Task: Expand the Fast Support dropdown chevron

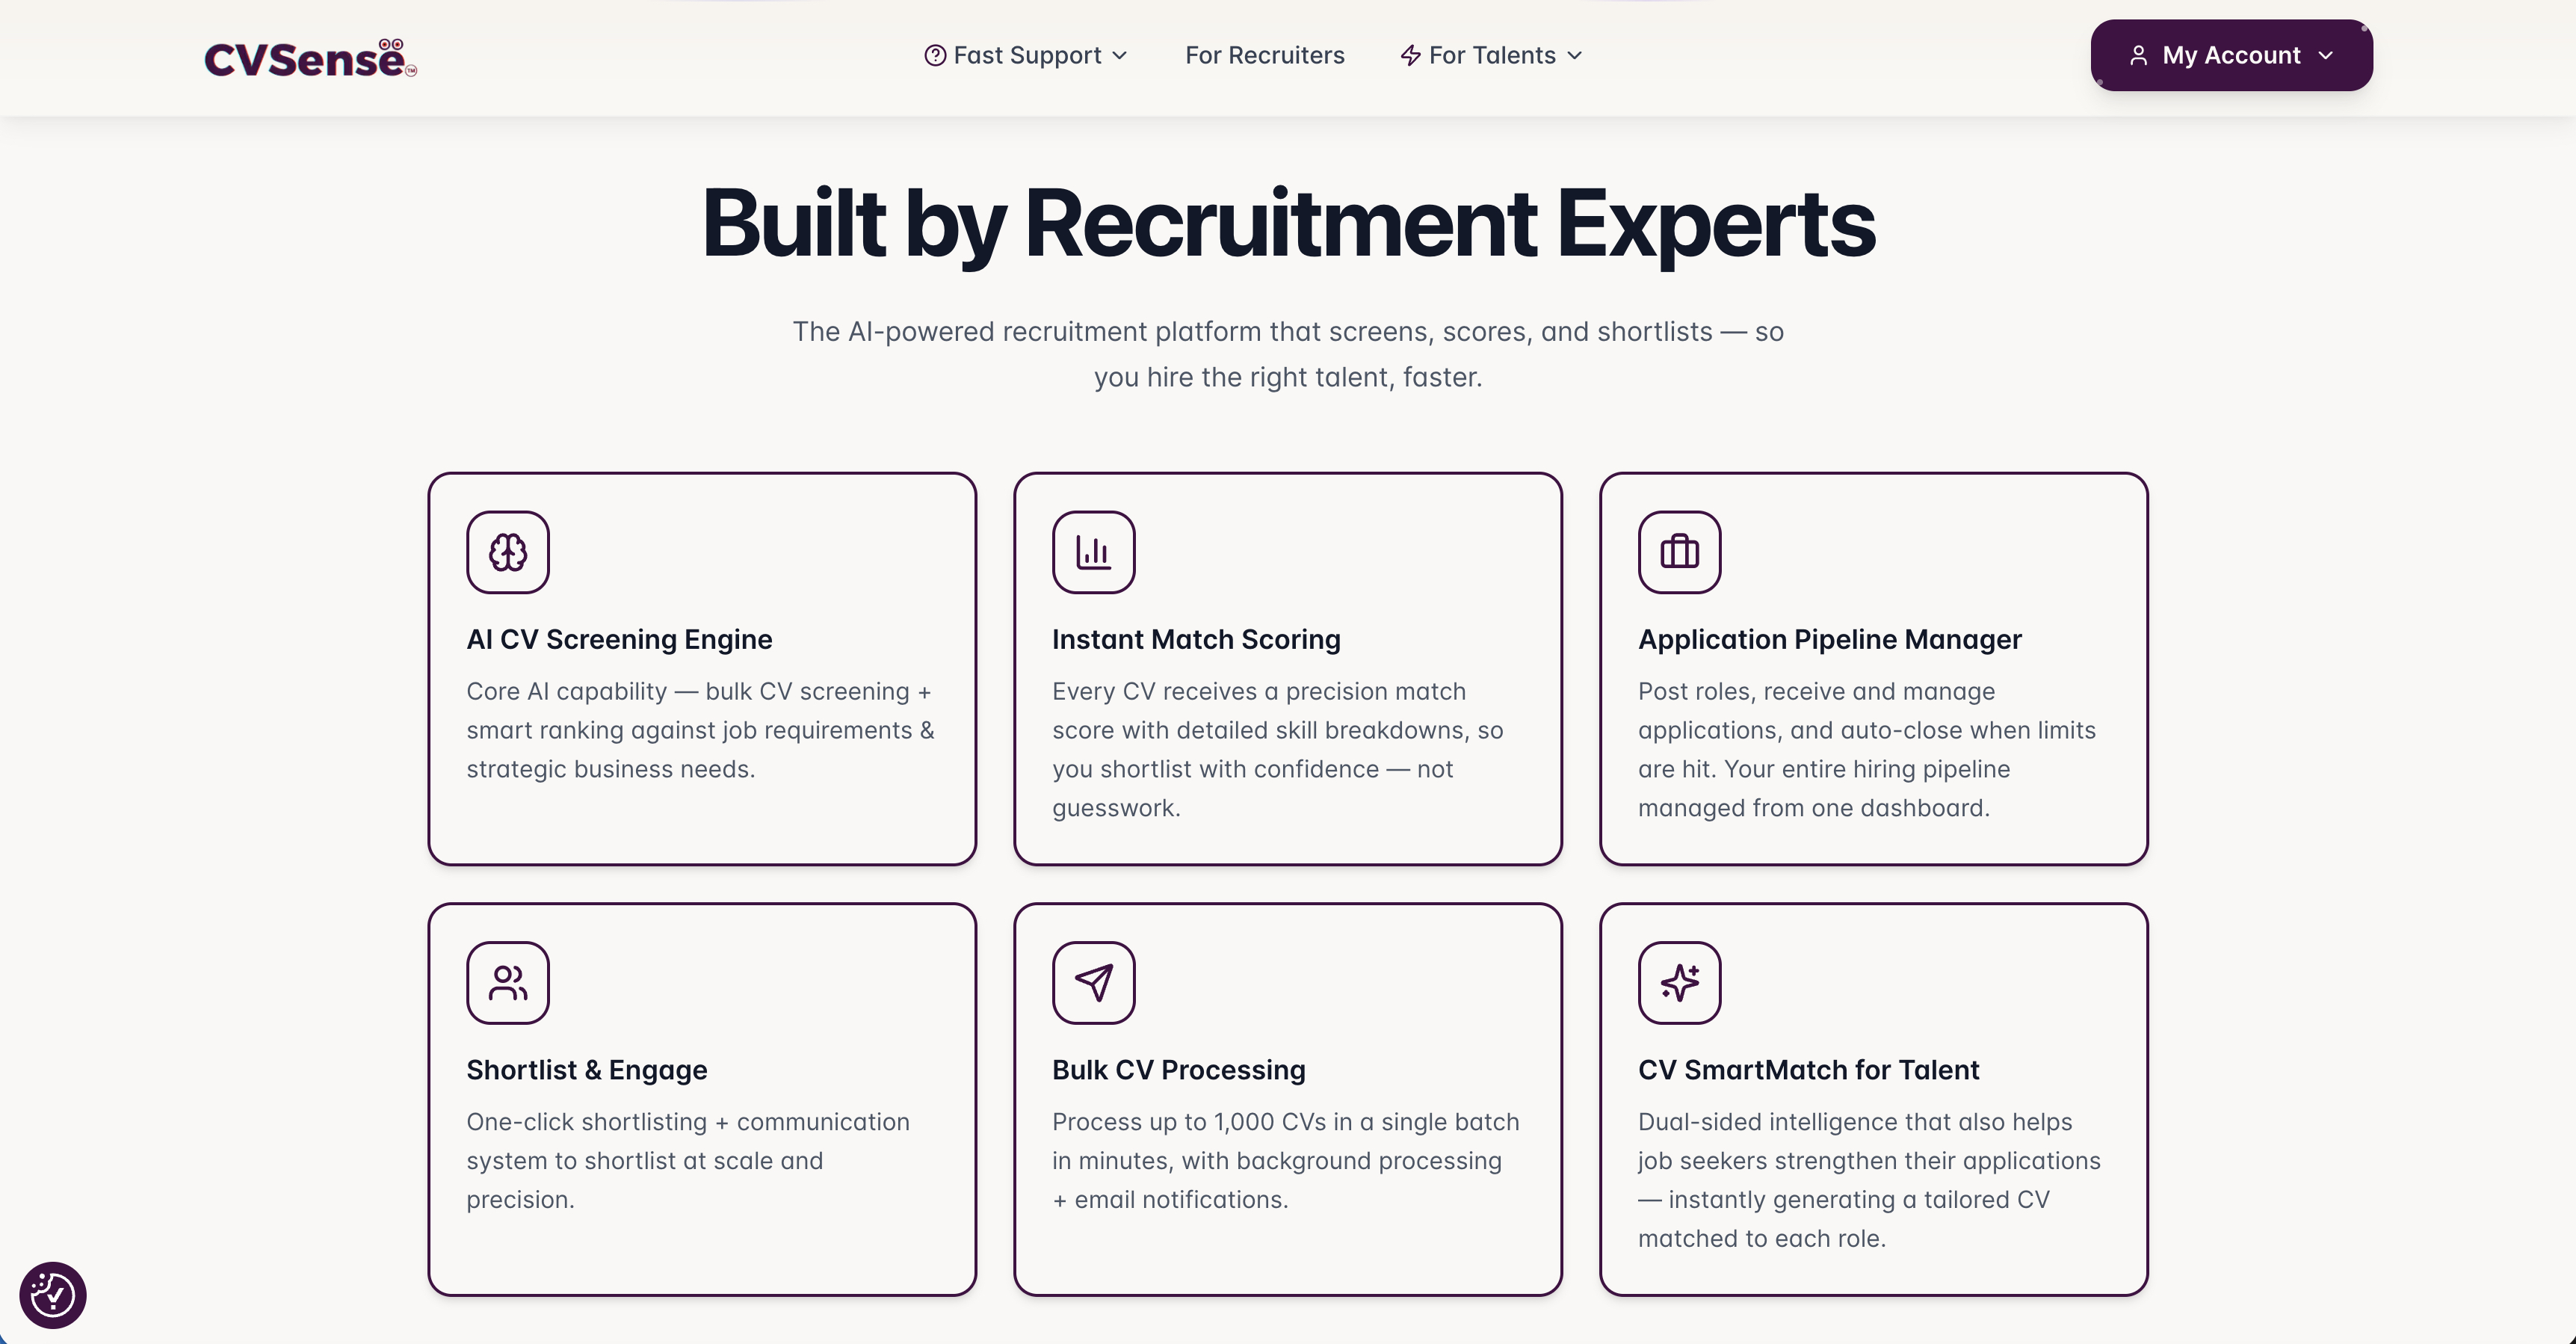Action: (x=1120, y=55)
